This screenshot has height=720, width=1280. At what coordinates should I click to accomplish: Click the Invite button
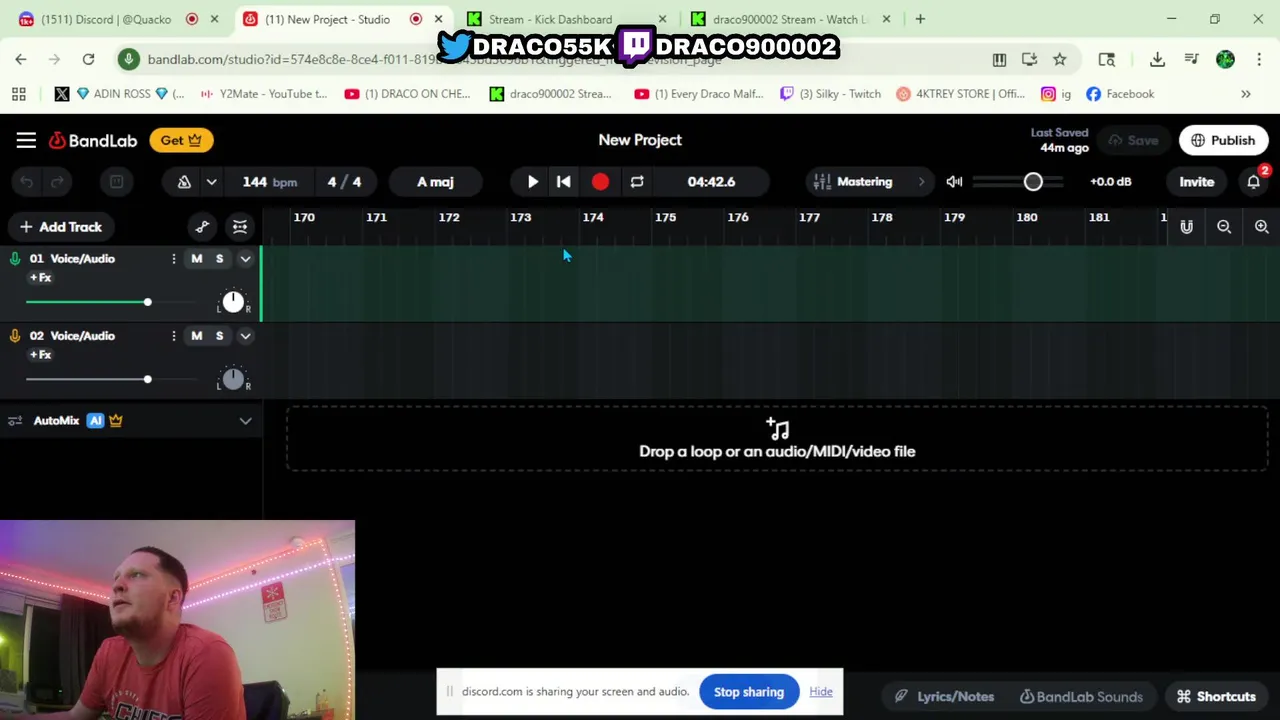click(1196, 182)
